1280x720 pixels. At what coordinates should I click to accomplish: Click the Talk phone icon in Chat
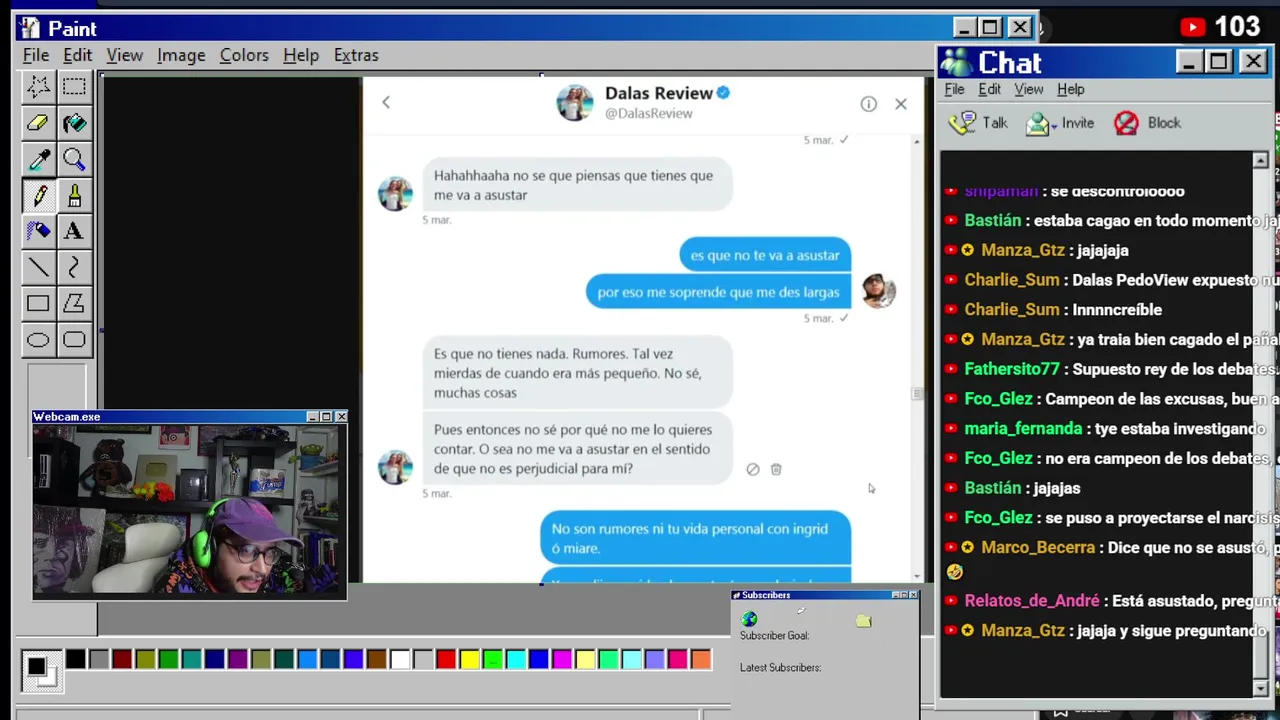tap(962, 123)
